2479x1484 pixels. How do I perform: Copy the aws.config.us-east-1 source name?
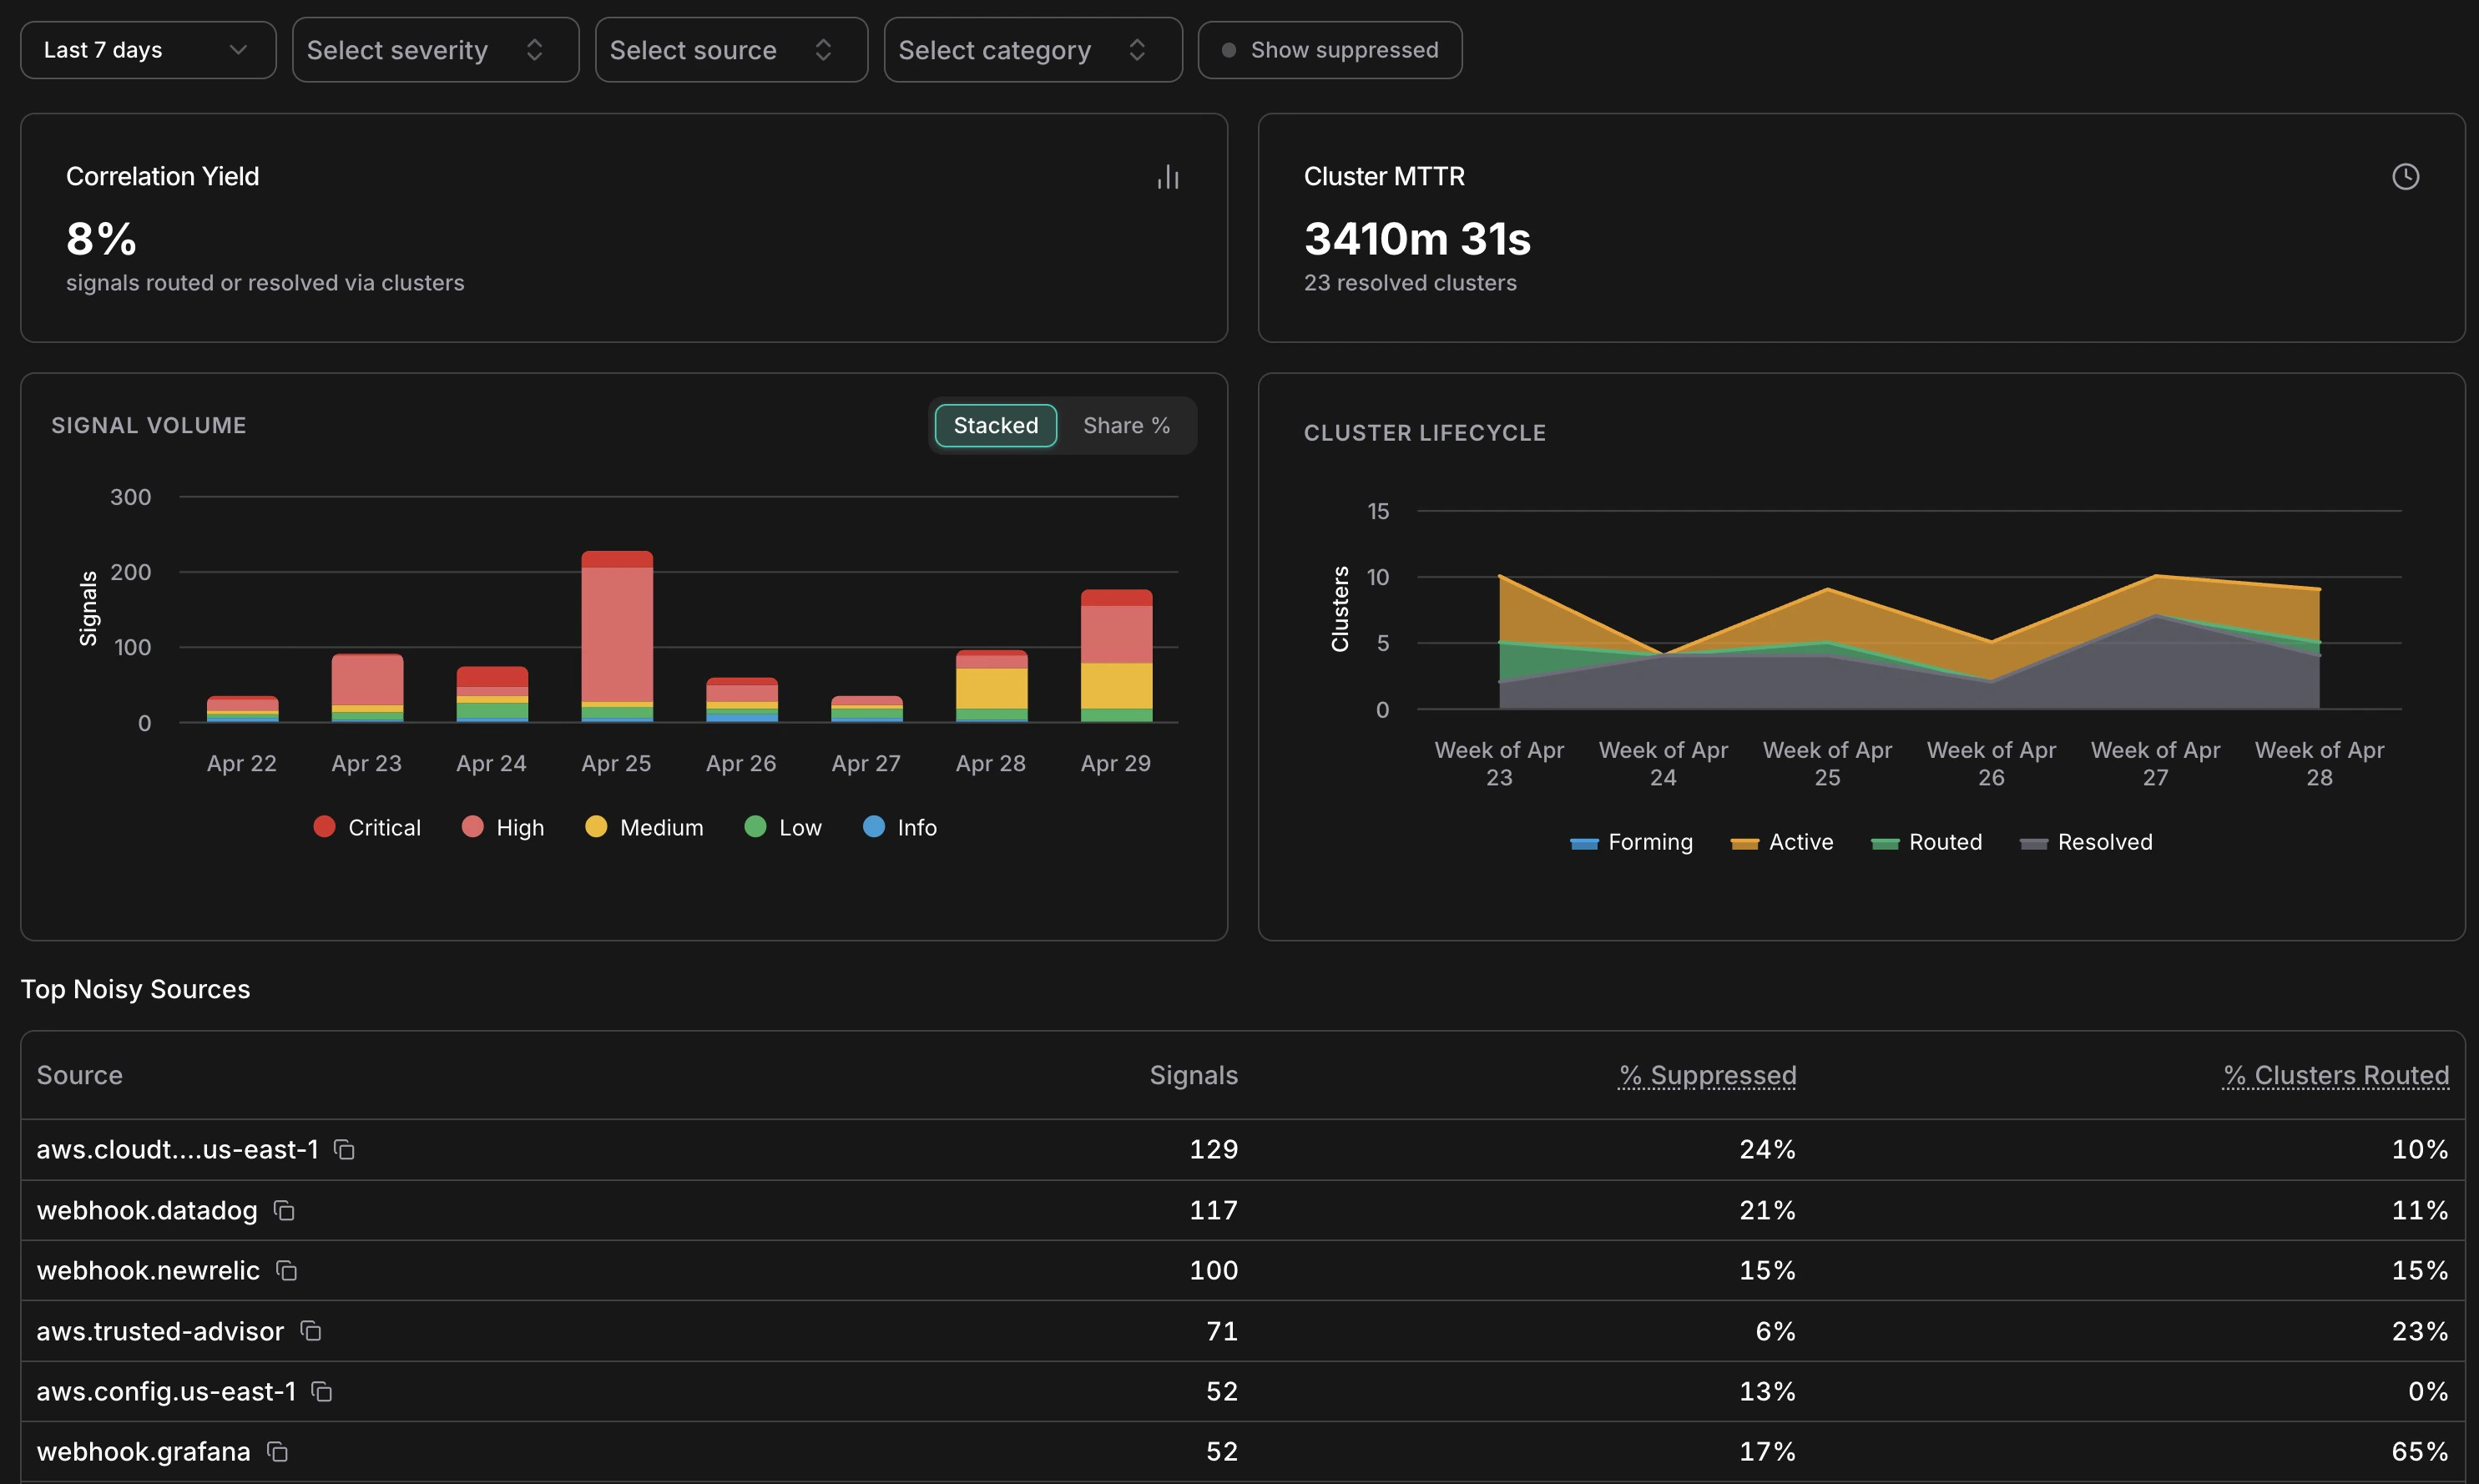321,1392
